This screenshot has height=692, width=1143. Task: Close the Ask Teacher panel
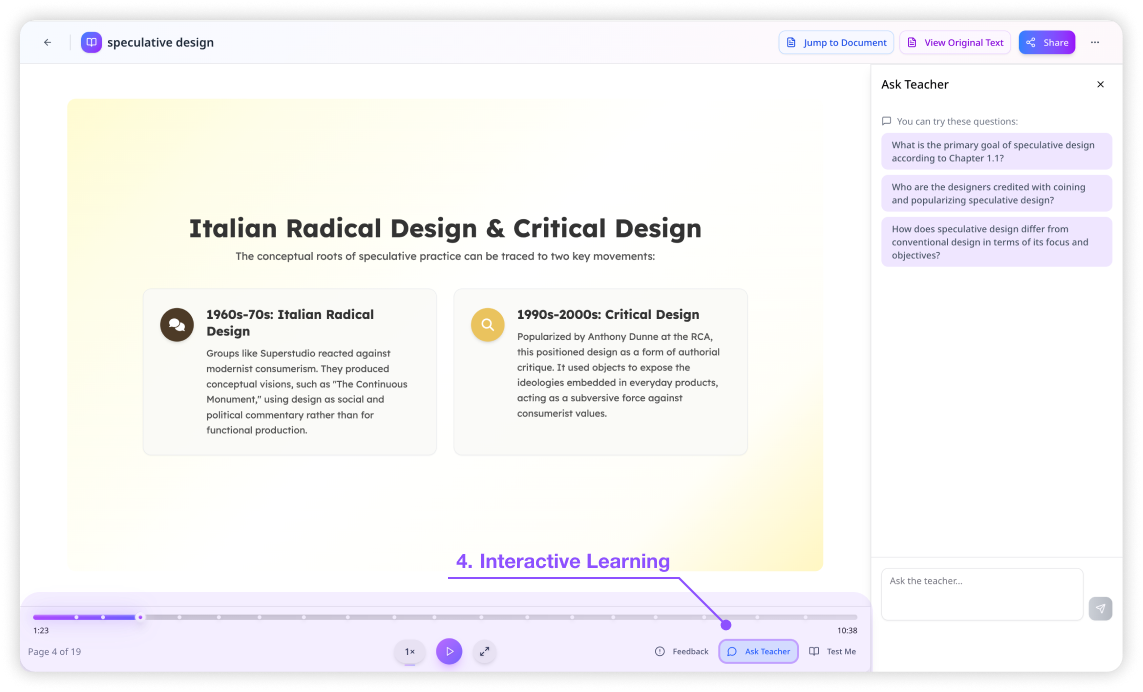[x=1100, y=85]
